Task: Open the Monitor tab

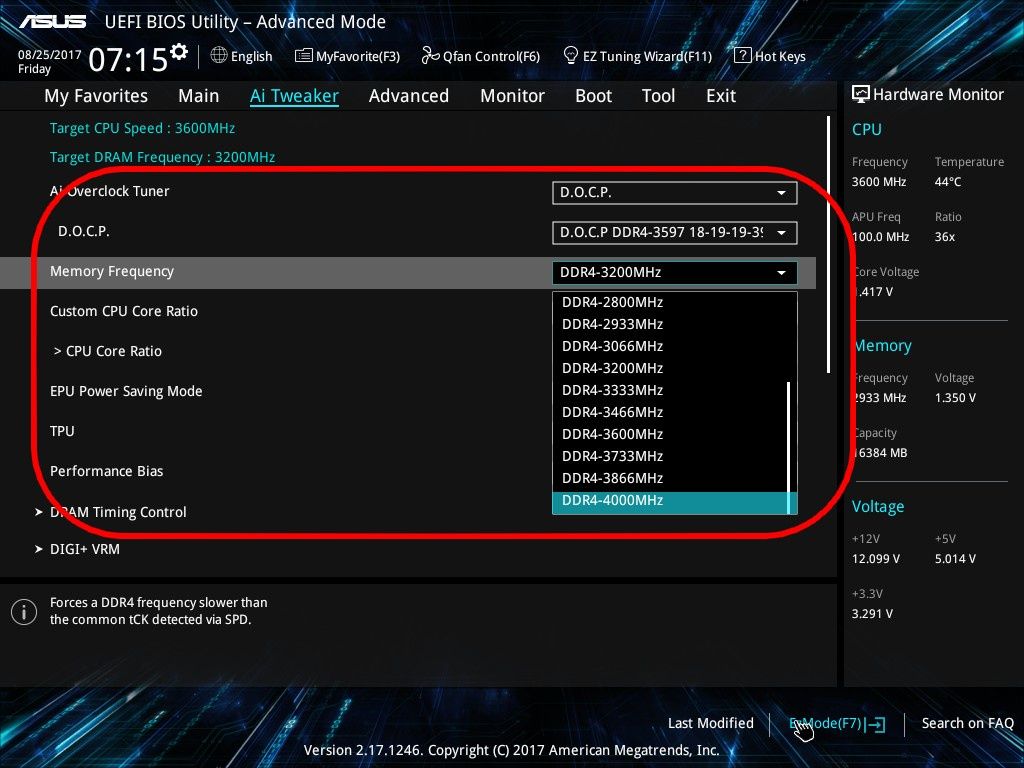Action: pyautogui.click(x=512, y=96)
